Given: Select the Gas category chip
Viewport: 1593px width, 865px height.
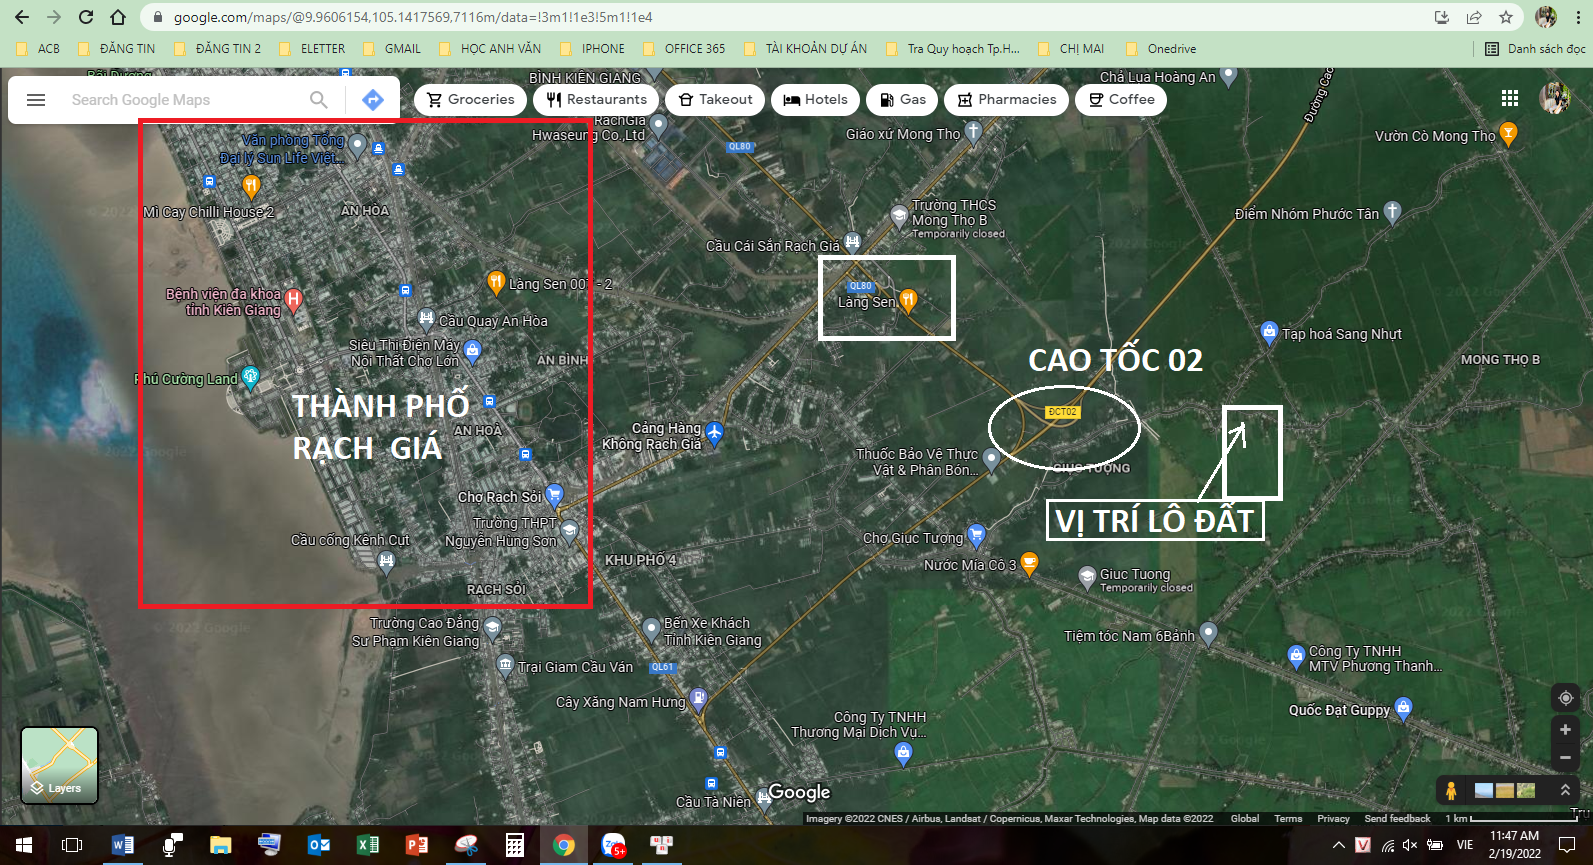Looking at the screenshot, I should click(902, 99).
